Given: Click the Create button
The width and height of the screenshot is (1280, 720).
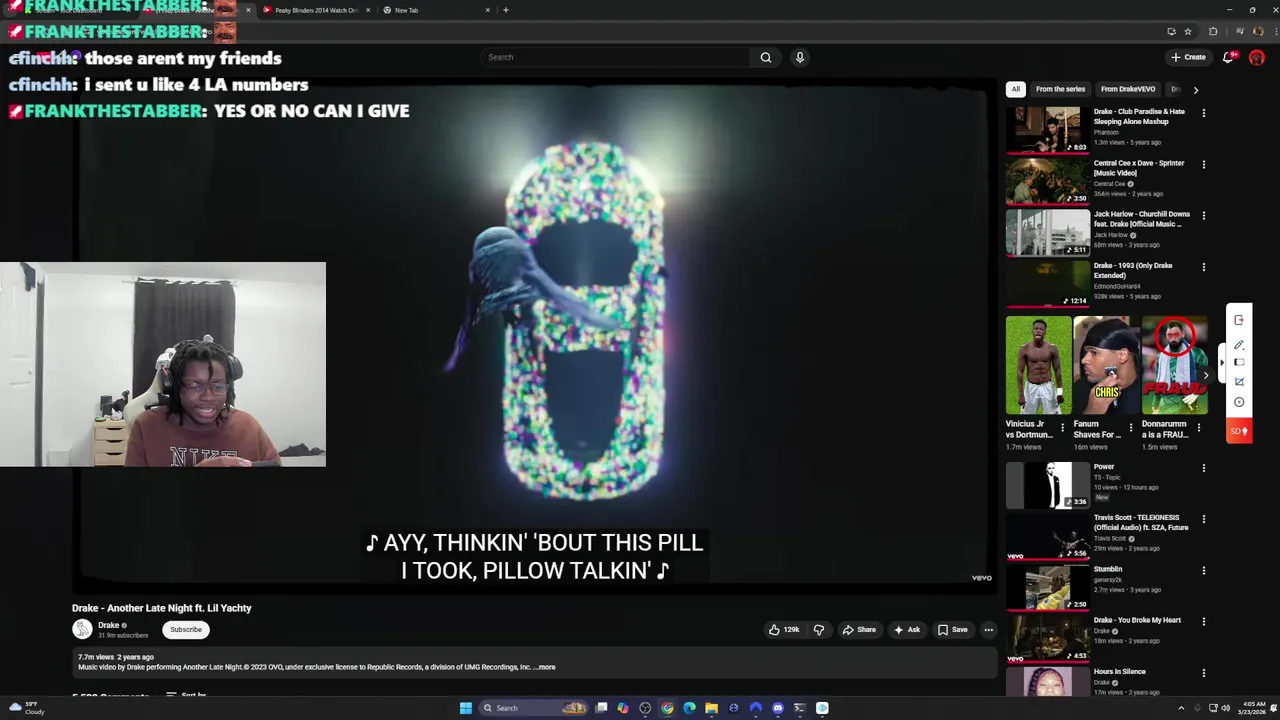Looking at the screenshot, I should (1188, 57).
